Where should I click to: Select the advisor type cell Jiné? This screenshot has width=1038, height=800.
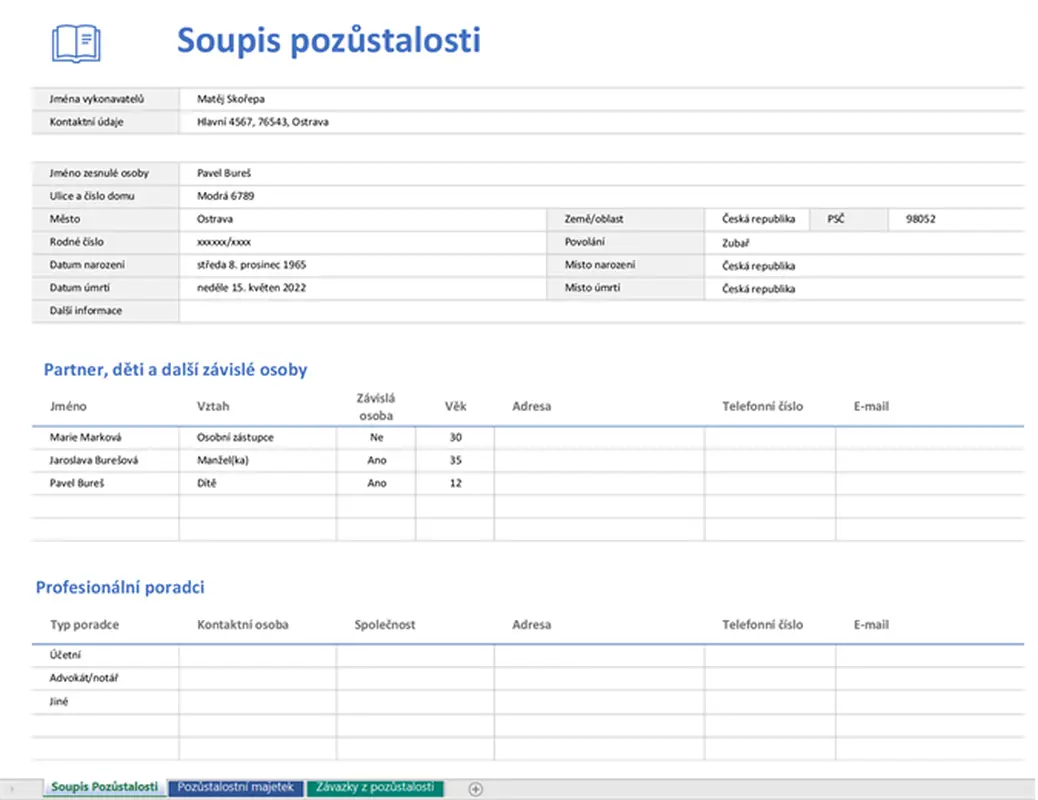tap(105, 702)
